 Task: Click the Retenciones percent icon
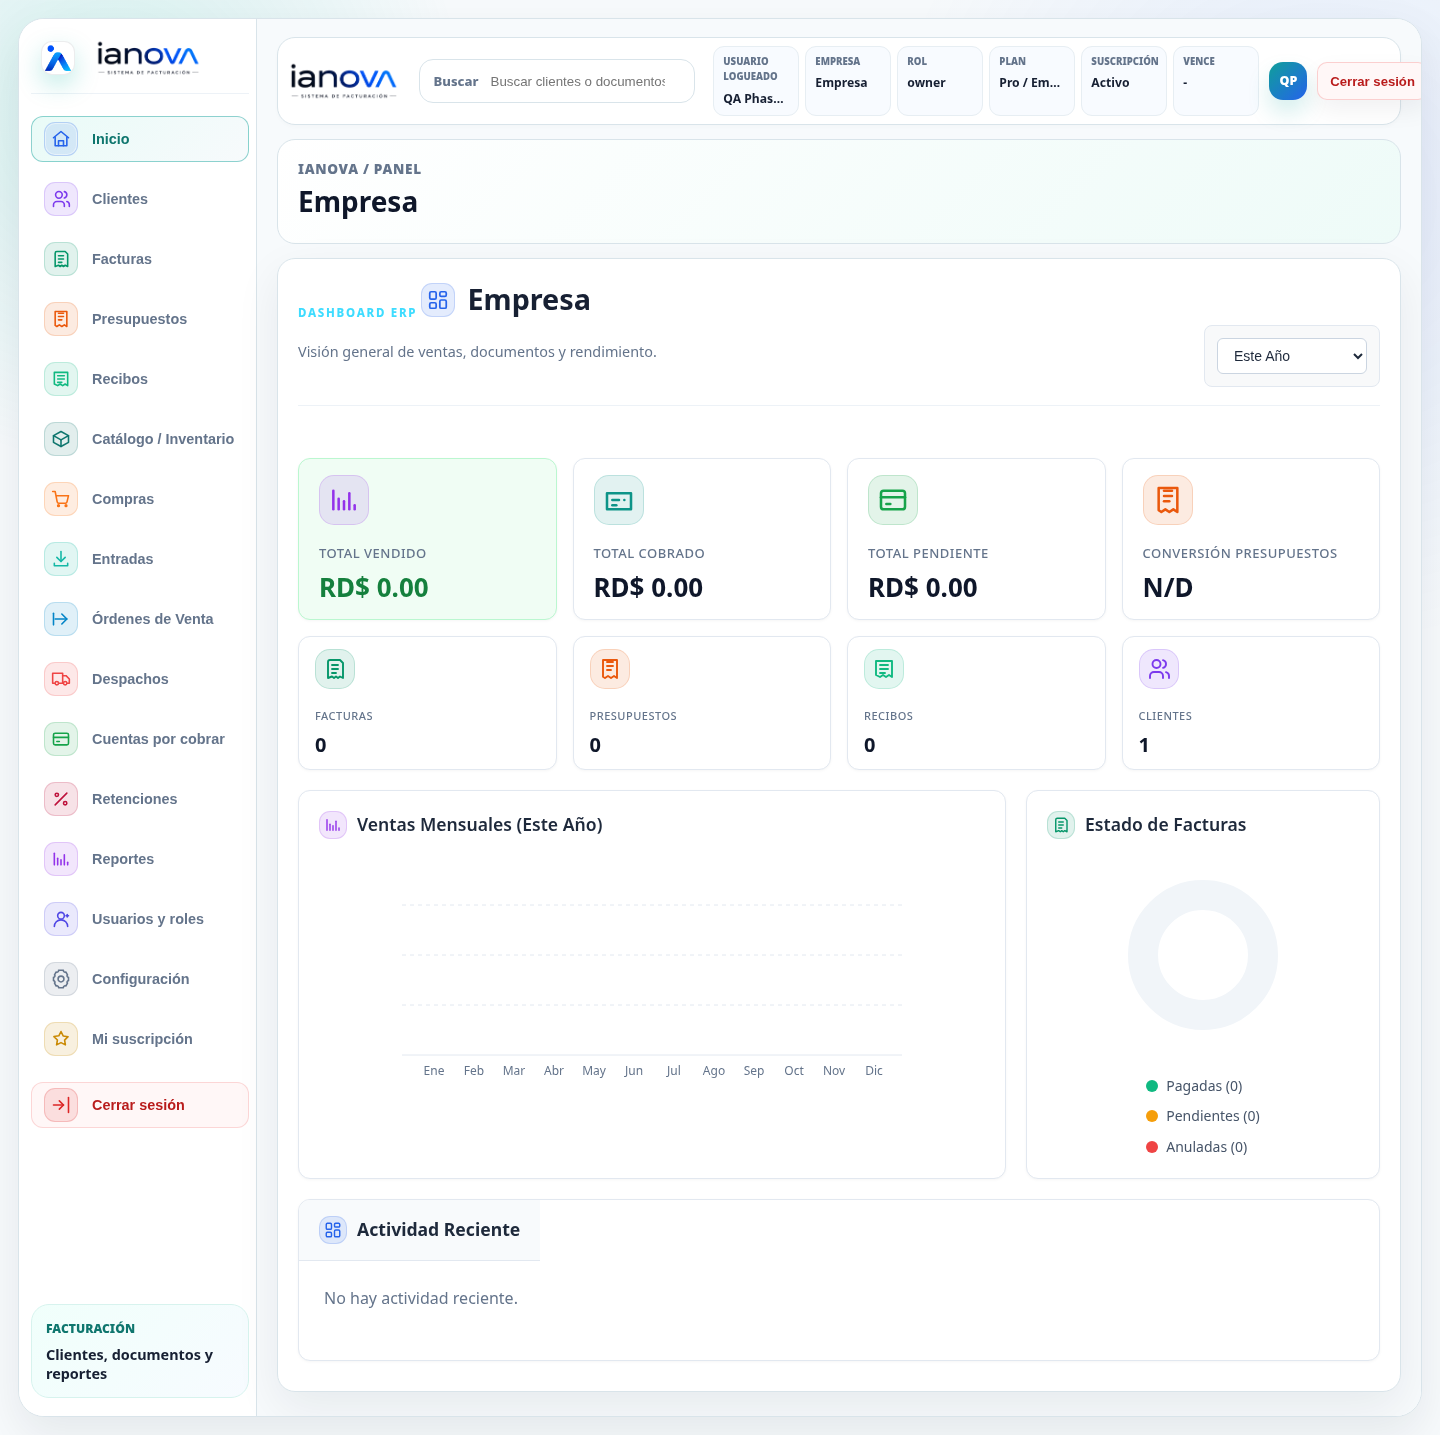click(61, 799)
